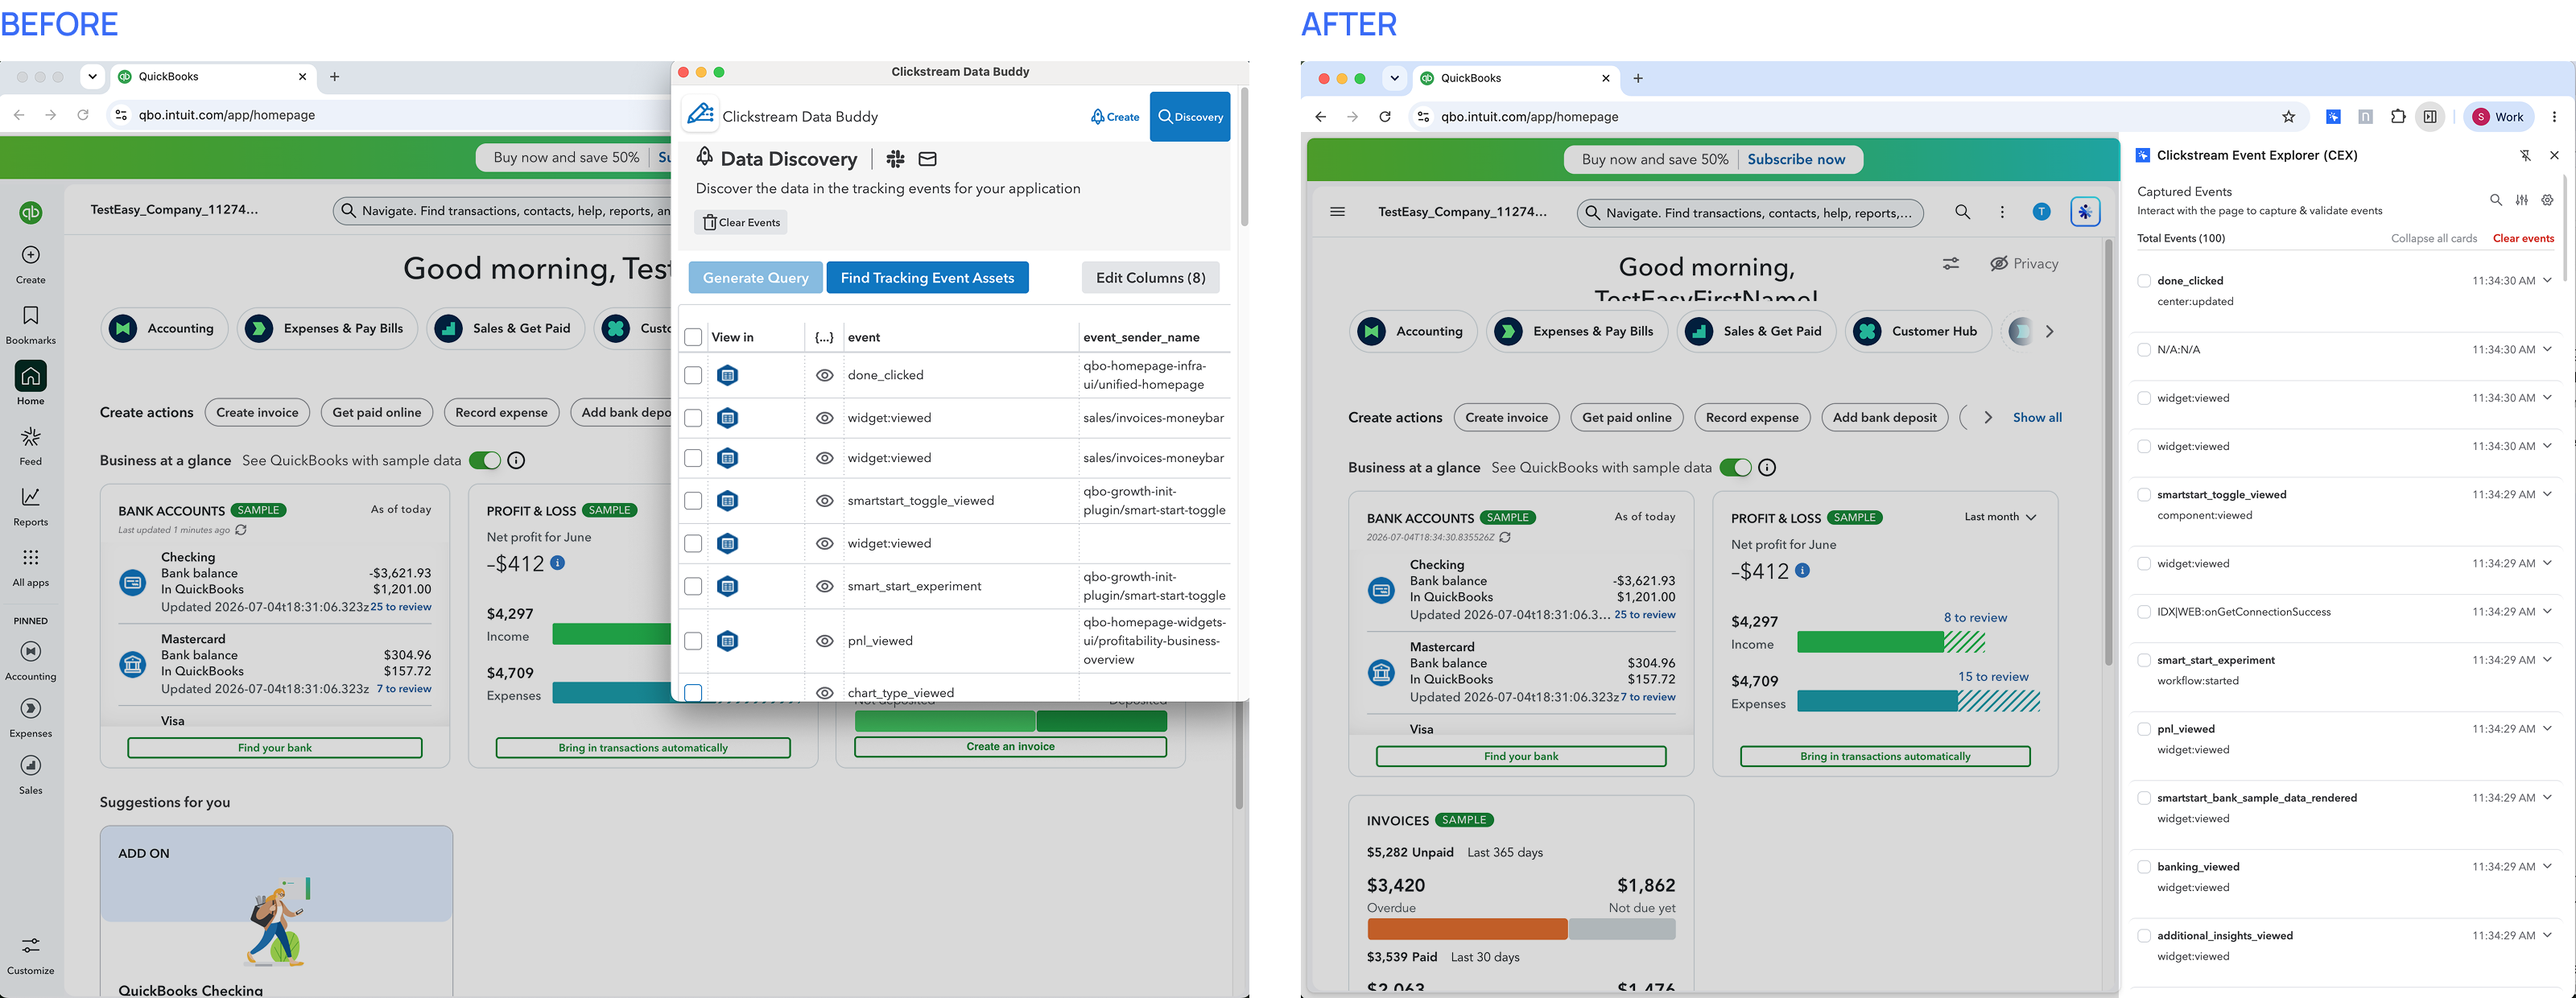Viewport: 2576px width, 998px height.
Task: Check N/A:N/A card checkbox in CEX panel
Action: pyautogui.click(x=2144, y=350)
